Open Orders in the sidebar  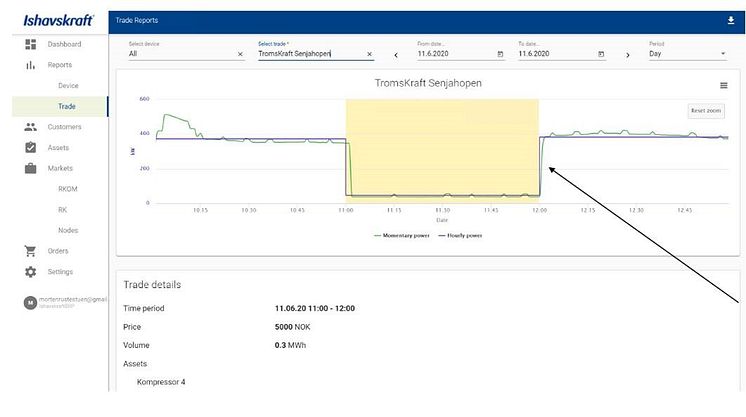60,251
